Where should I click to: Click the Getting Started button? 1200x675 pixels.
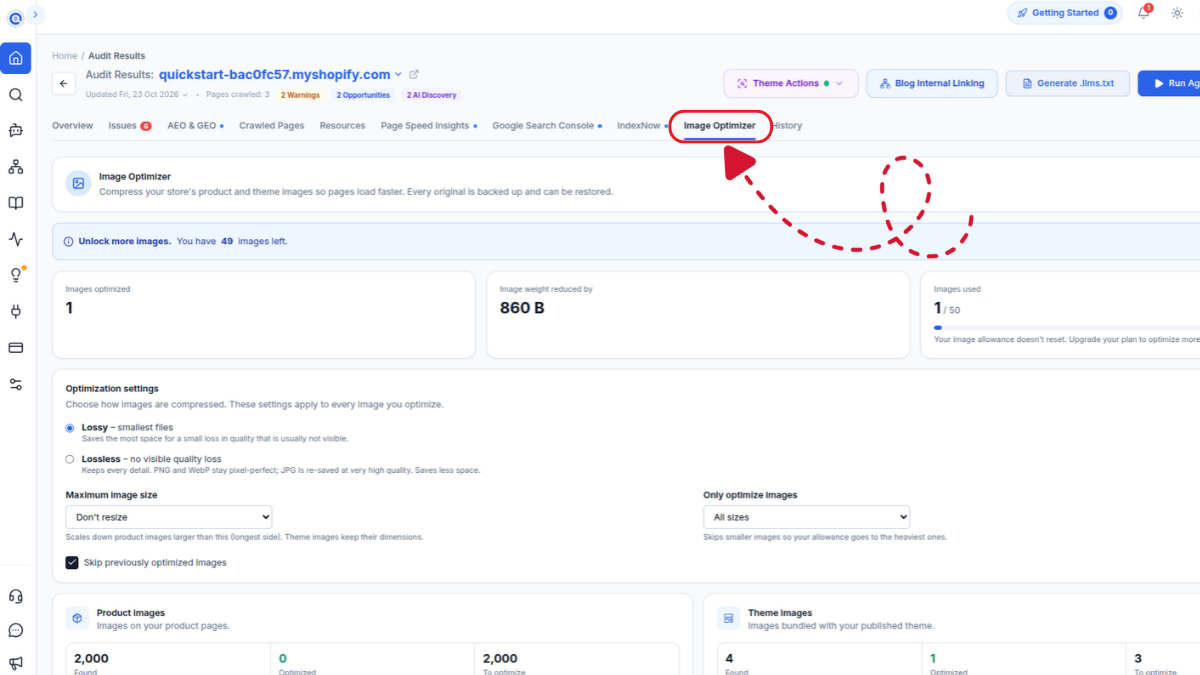[1066, 13]
